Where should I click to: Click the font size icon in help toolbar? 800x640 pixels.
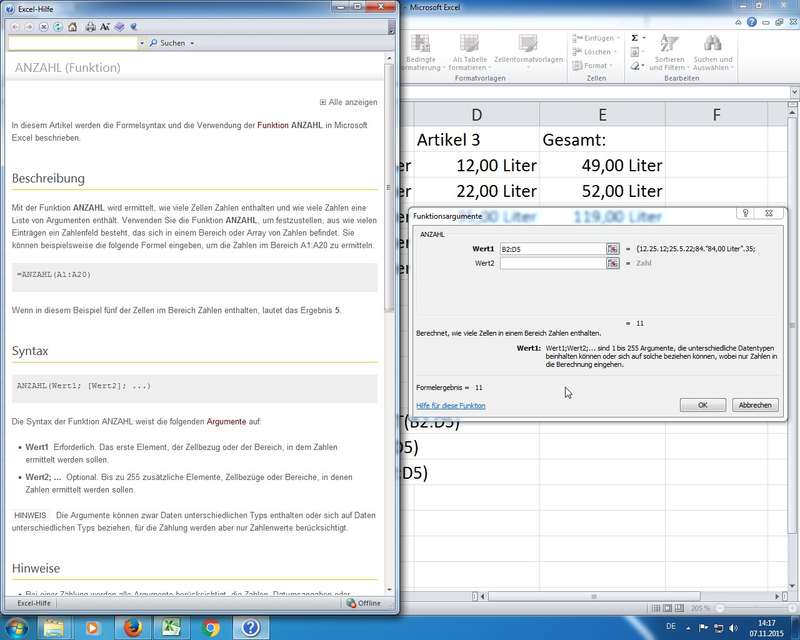tap(105, 27)
